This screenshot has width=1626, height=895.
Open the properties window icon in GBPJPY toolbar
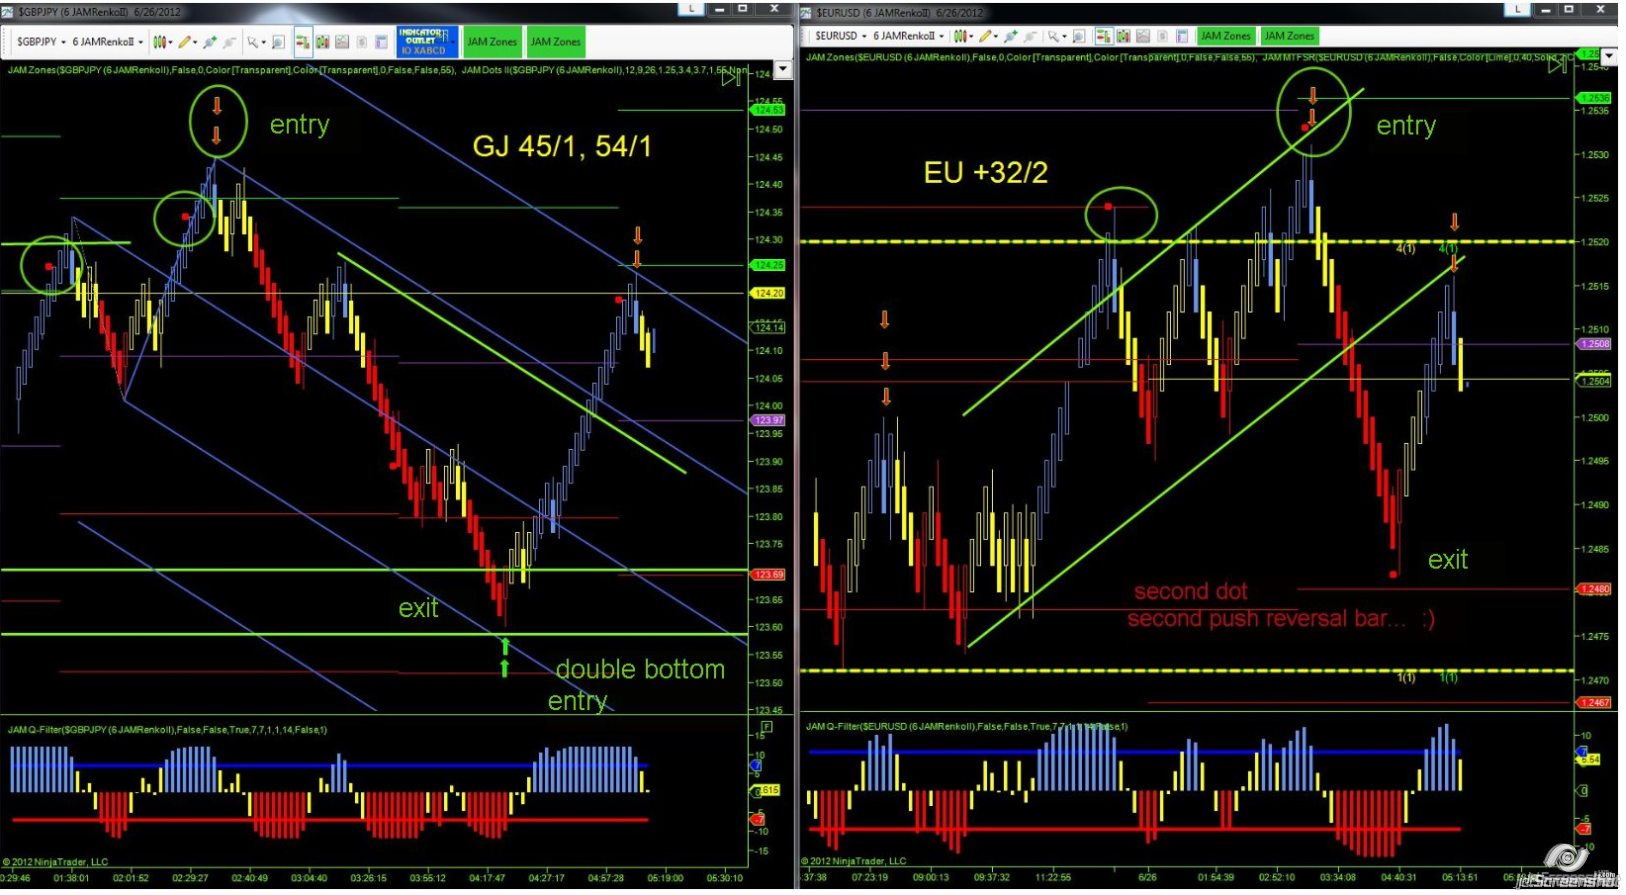click(x=380, y=42)
